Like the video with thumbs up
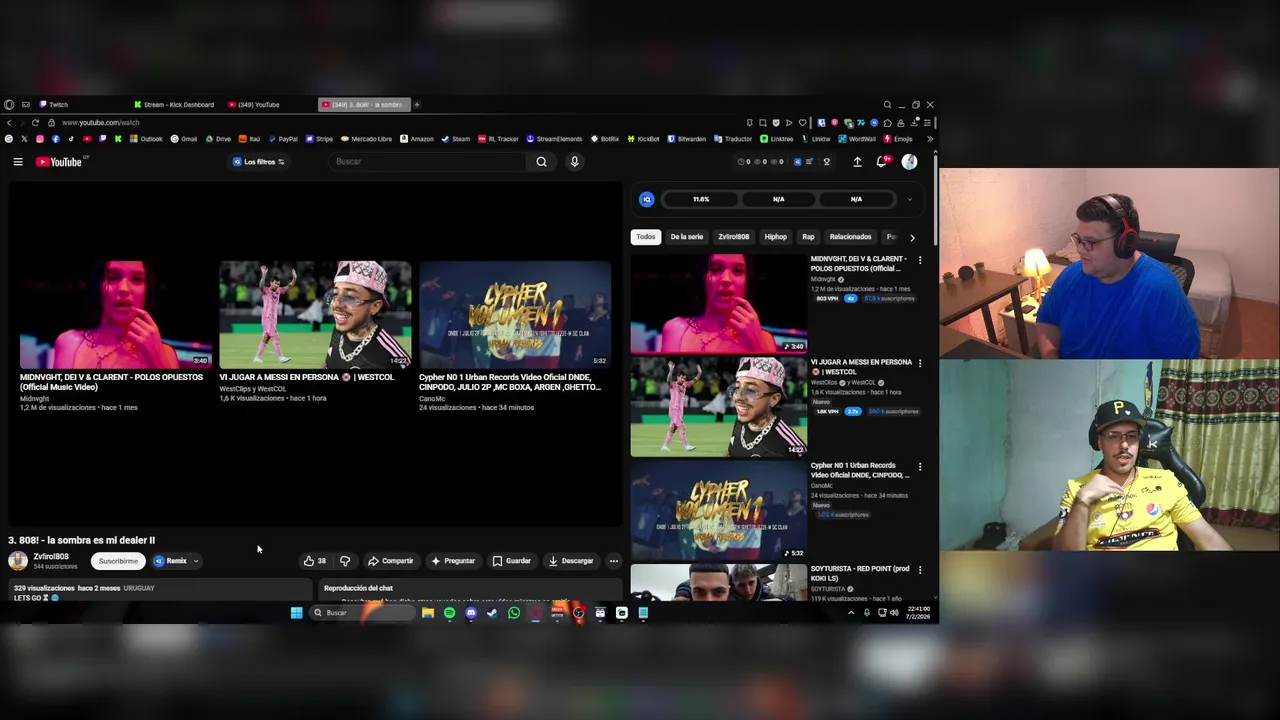 [315, 561]
